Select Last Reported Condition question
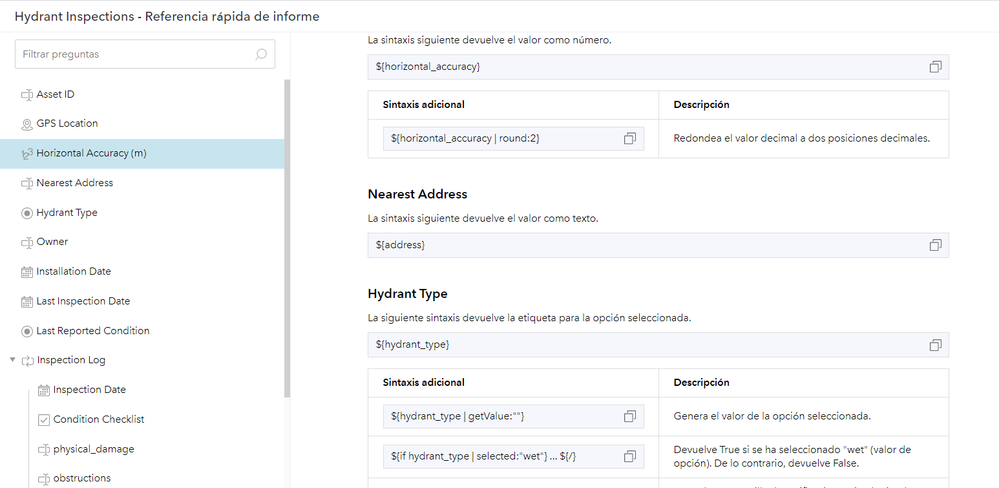Image resolution: width=999 pixels, height=488 pixels. pos(92,331)
